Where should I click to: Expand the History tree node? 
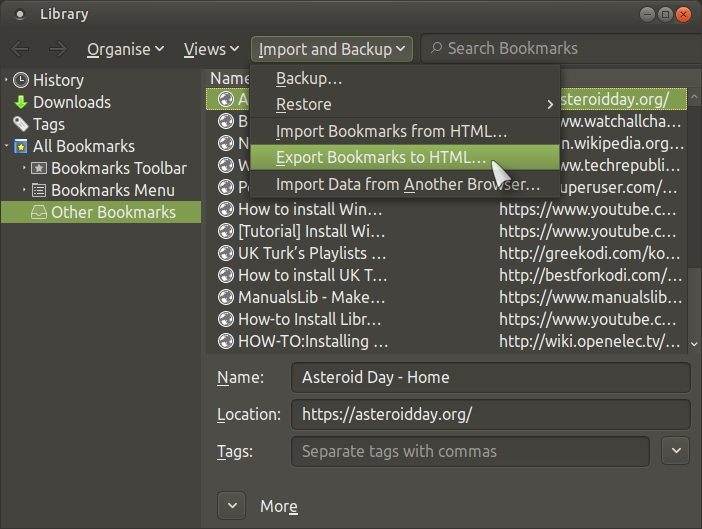point(6,80)
